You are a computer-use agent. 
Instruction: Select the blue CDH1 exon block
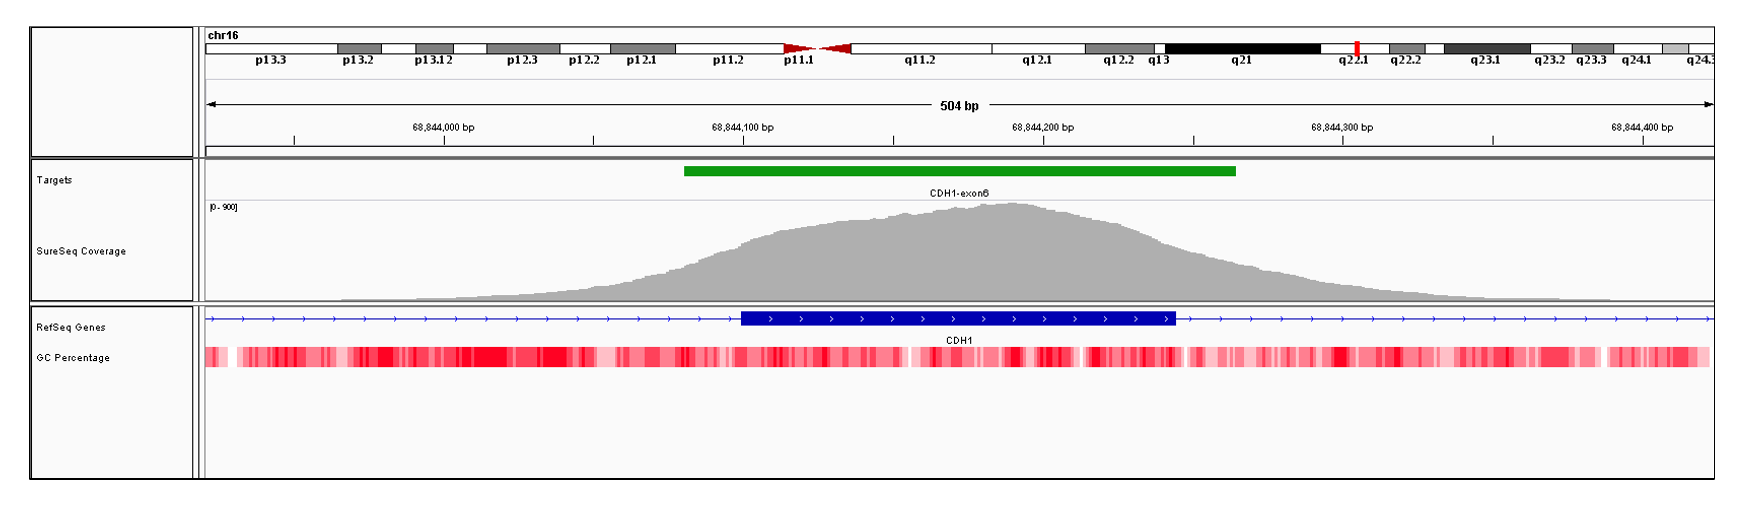point(958,319)
